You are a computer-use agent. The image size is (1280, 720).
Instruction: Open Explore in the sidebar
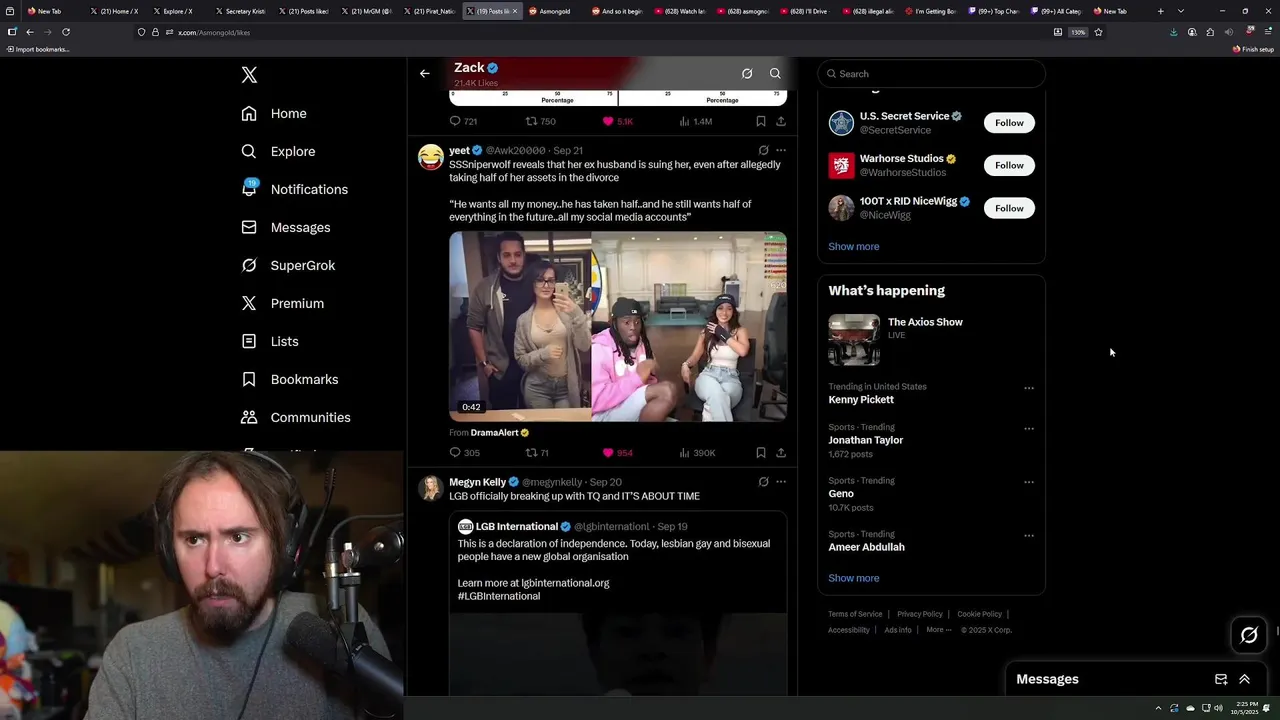click(x=278, y=151)
